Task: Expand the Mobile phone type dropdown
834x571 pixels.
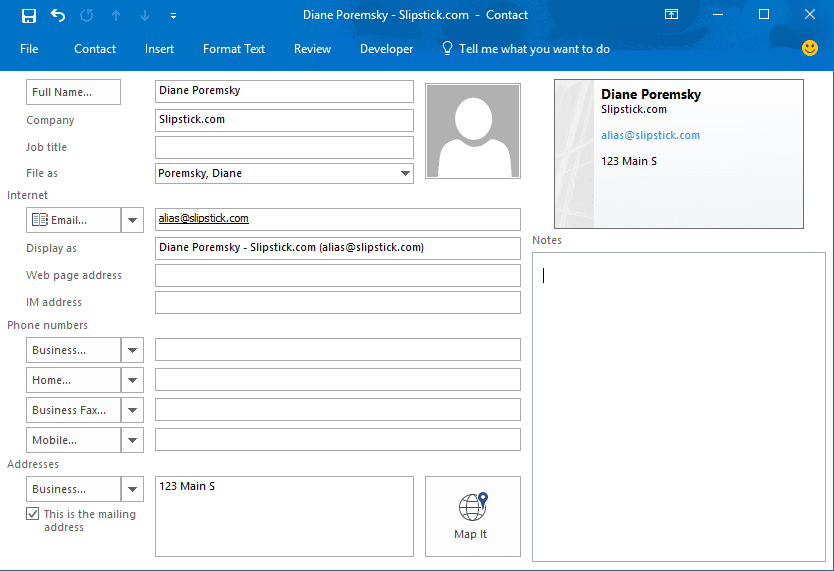Action: (132, 440)
